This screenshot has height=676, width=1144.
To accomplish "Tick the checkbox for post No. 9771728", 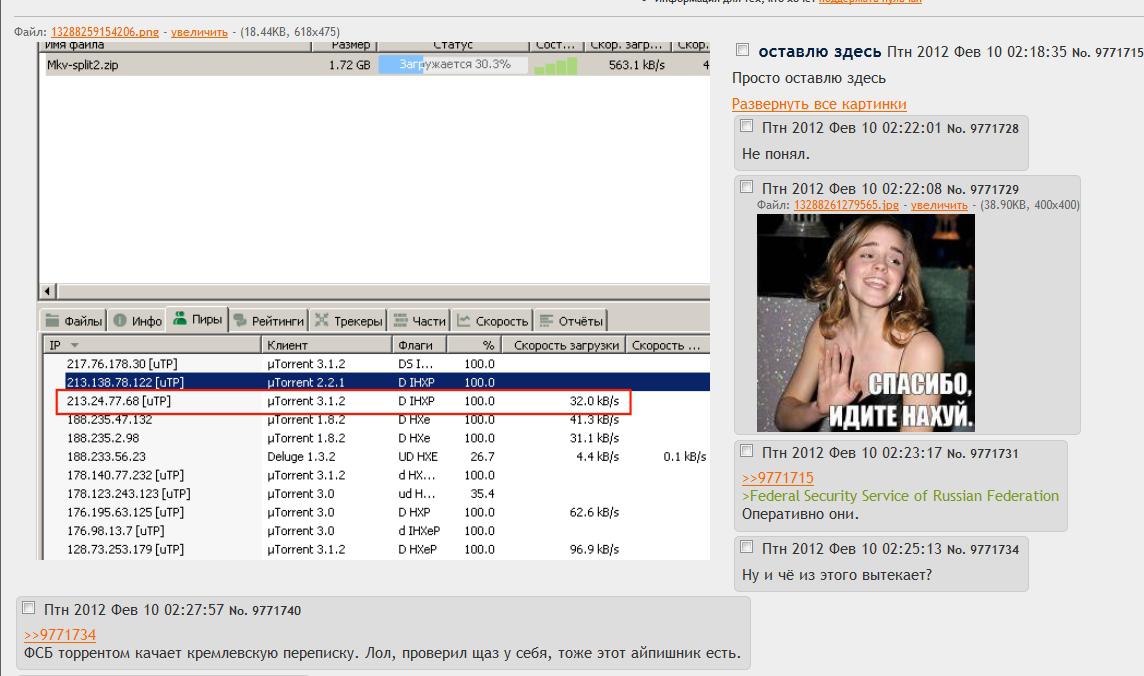I will coord(746,126).
